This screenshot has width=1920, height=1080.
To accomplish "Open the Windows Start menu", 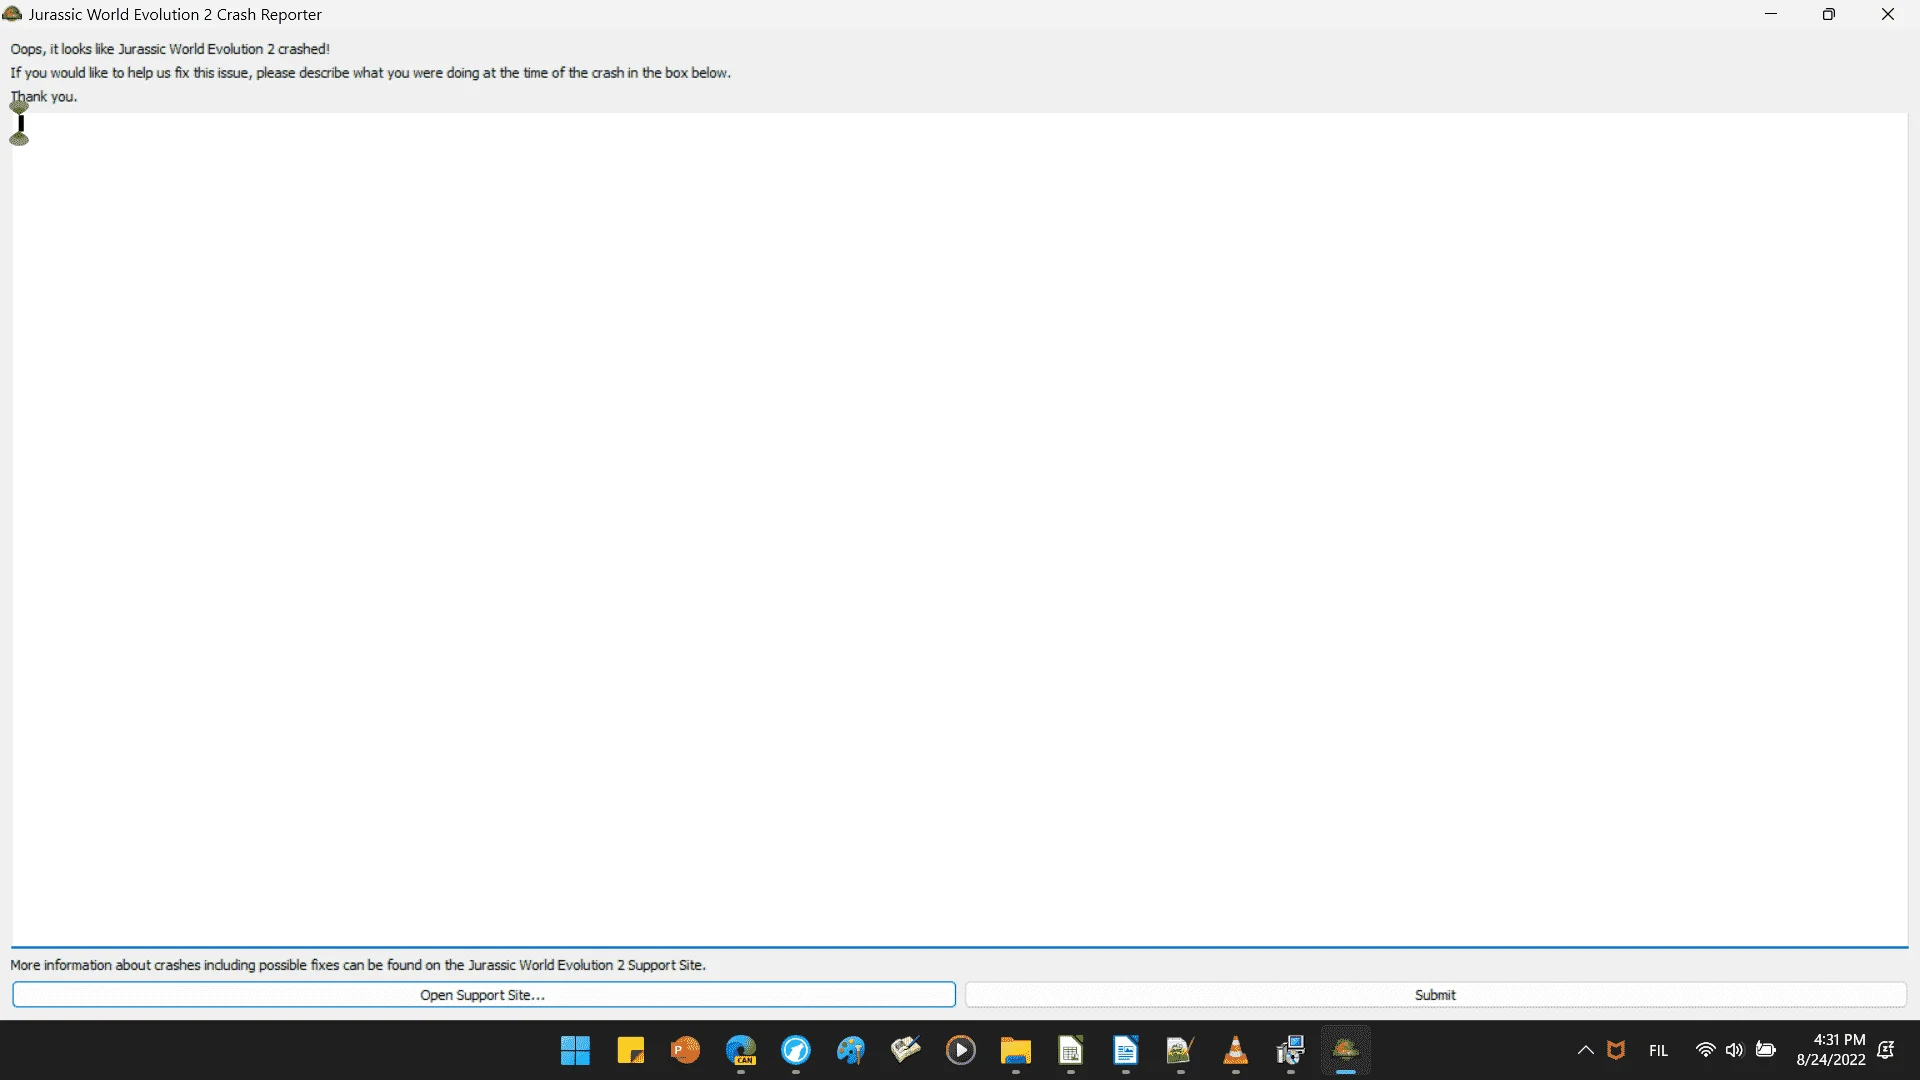I will [575, 1050].
